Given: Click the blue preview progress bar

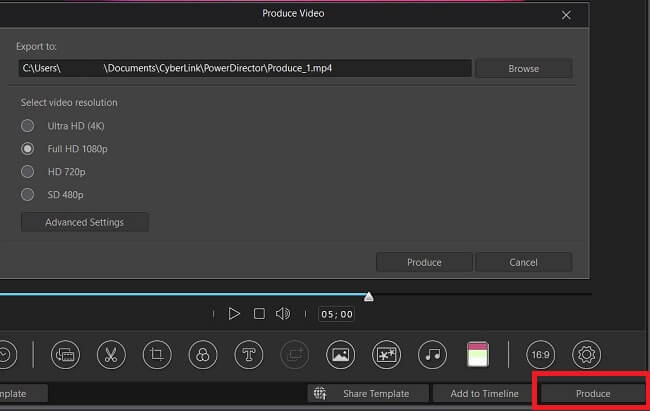Looking at the screenshot, I should [182, 294].
